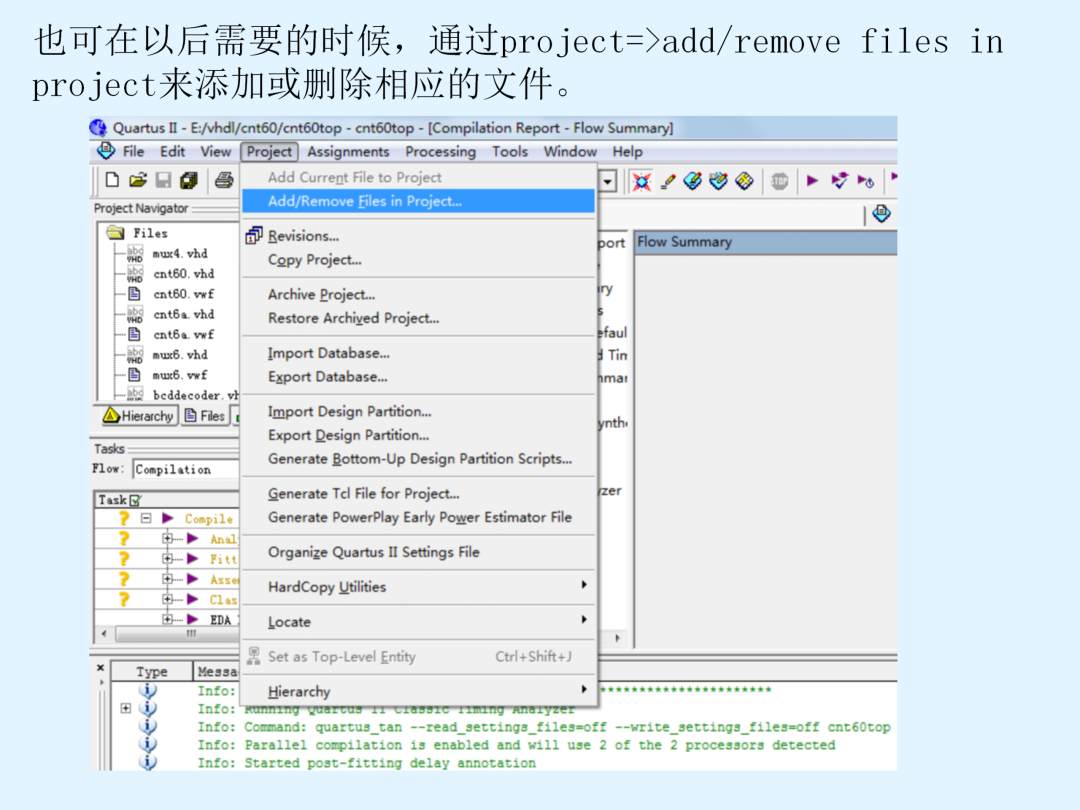Select Generate Tcl File for Project

tap(418, 494)
